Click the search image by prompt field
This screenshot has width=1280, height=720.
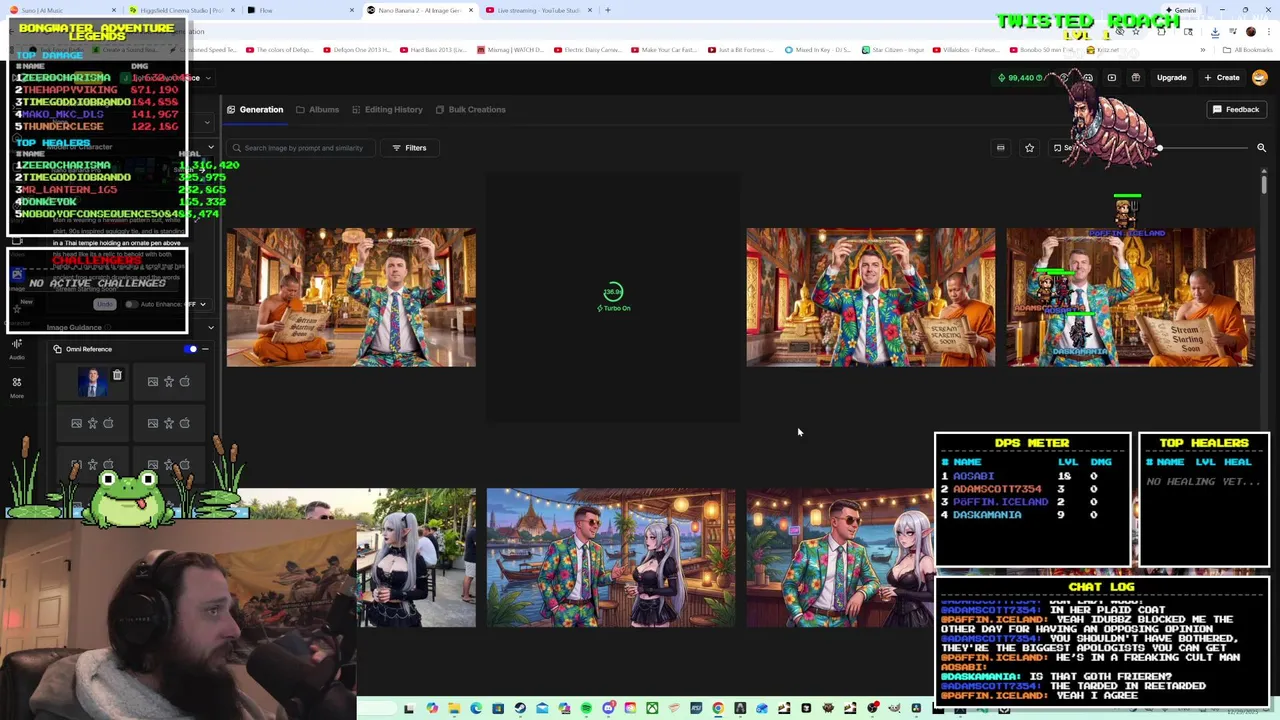pyautogui.click(x=303, y=148)
